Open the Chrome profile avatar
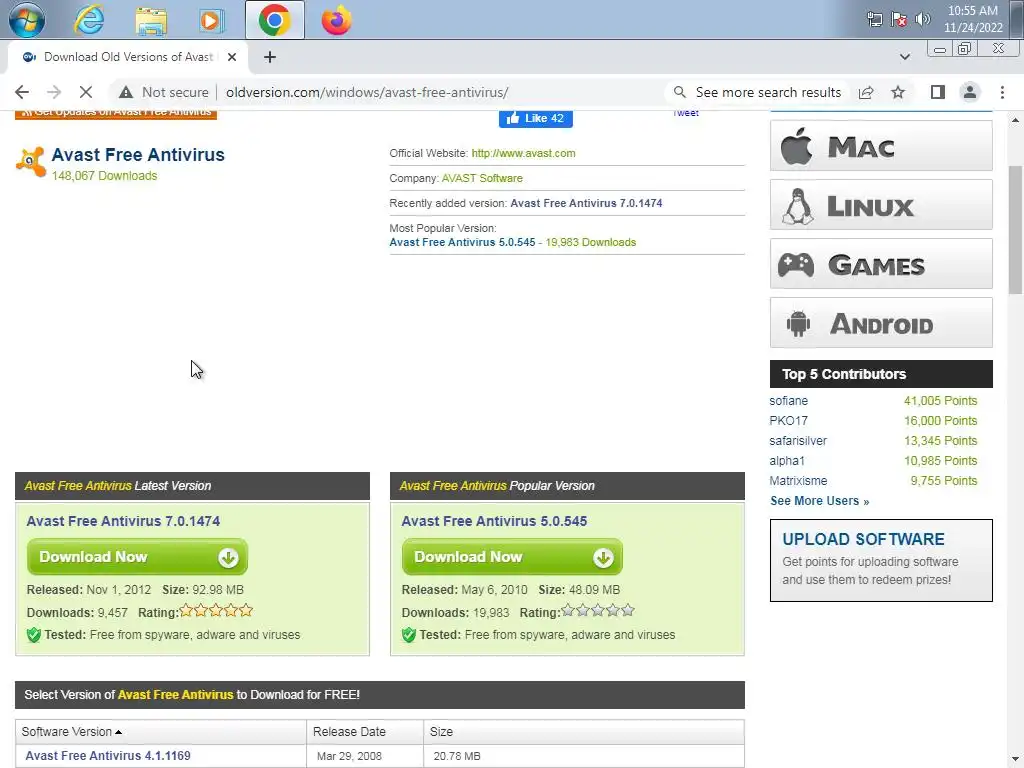 pos(970,92)
